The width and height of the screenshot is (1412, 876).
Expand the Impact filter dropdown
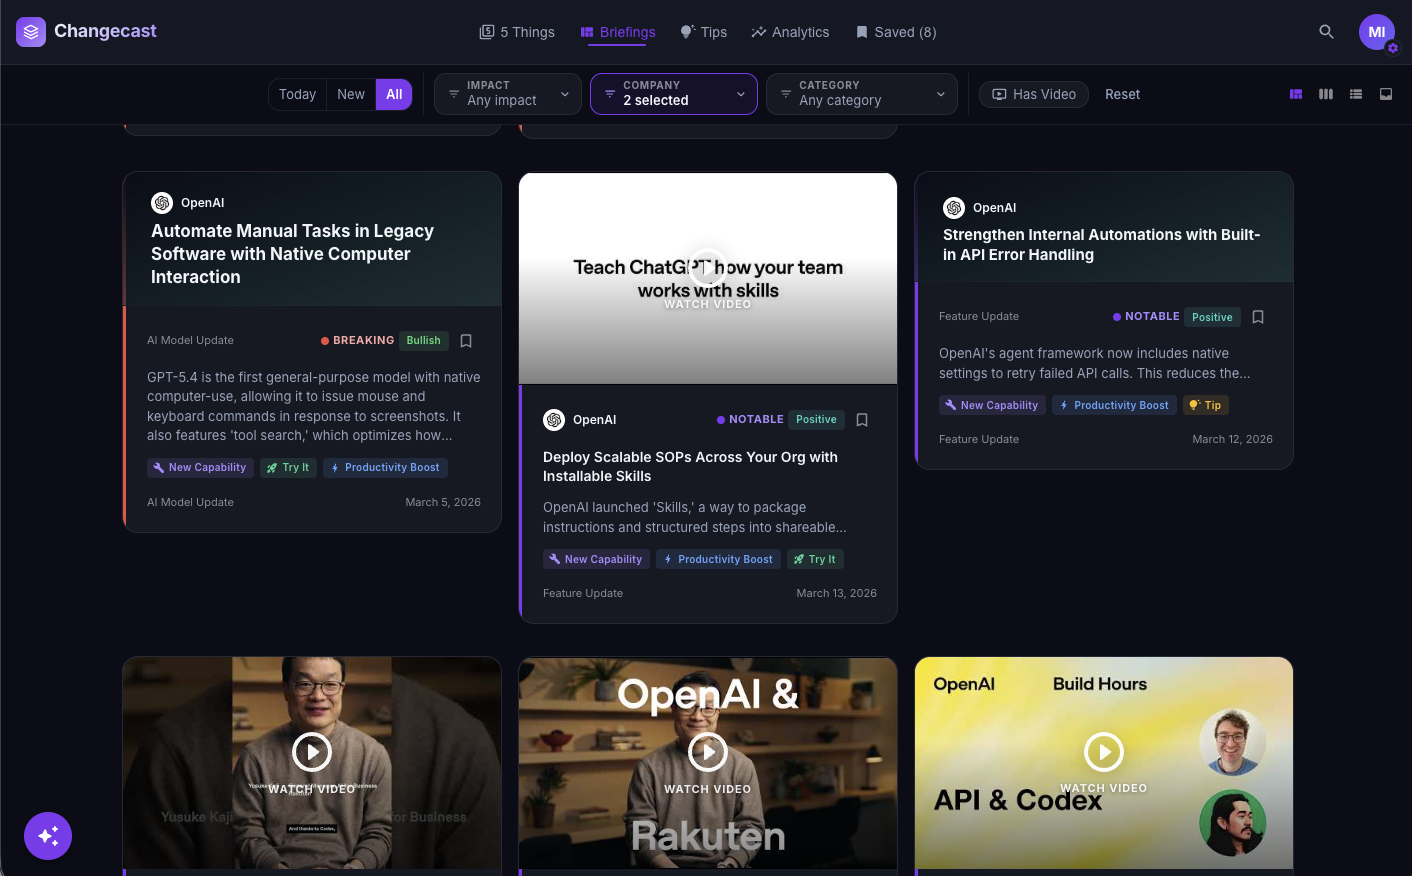click(508, 94)
